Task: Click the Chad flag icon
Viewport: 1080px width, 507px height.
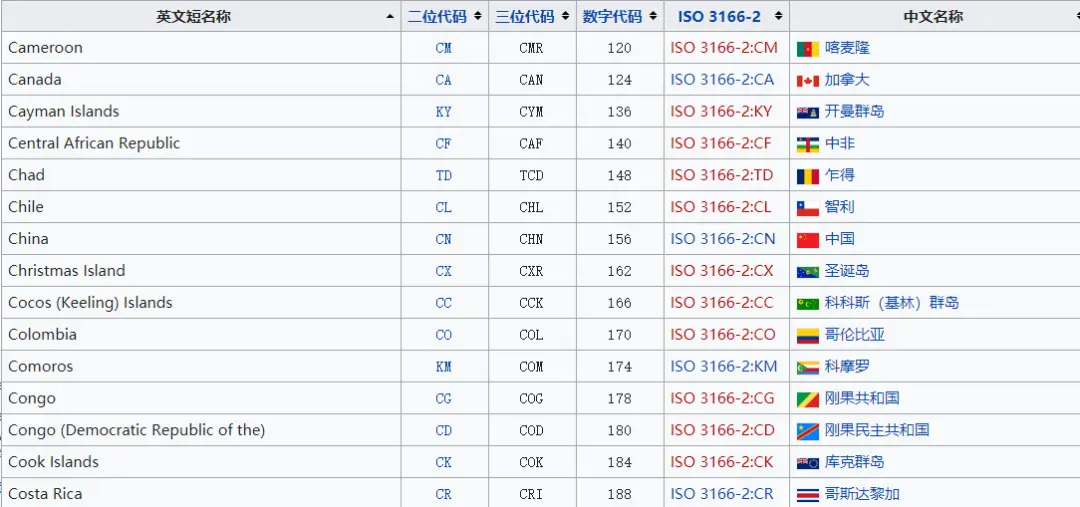Action: [808, 176]
